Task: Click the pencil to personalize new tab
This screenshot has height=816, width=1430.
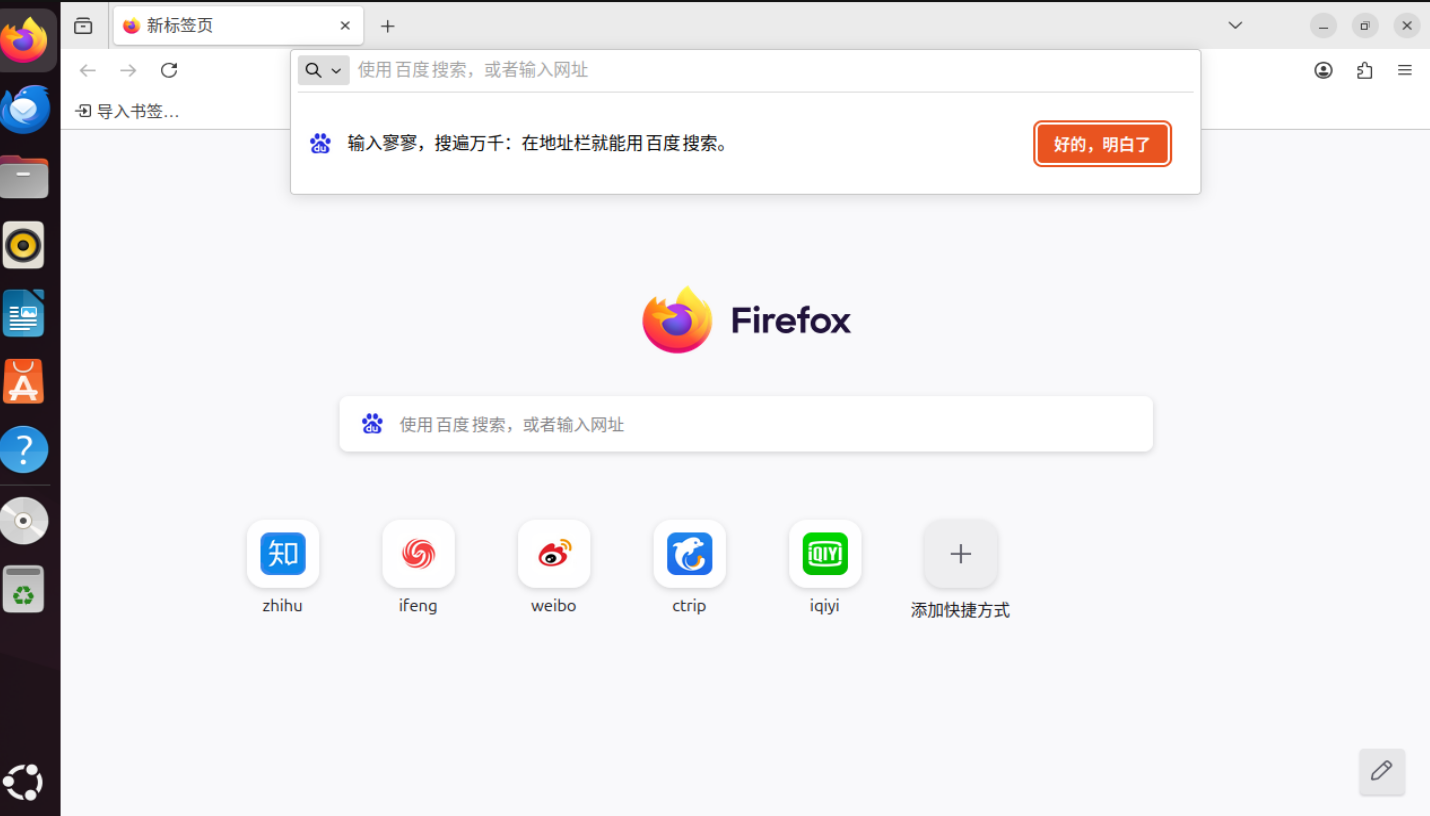Action: point(1381,772)
